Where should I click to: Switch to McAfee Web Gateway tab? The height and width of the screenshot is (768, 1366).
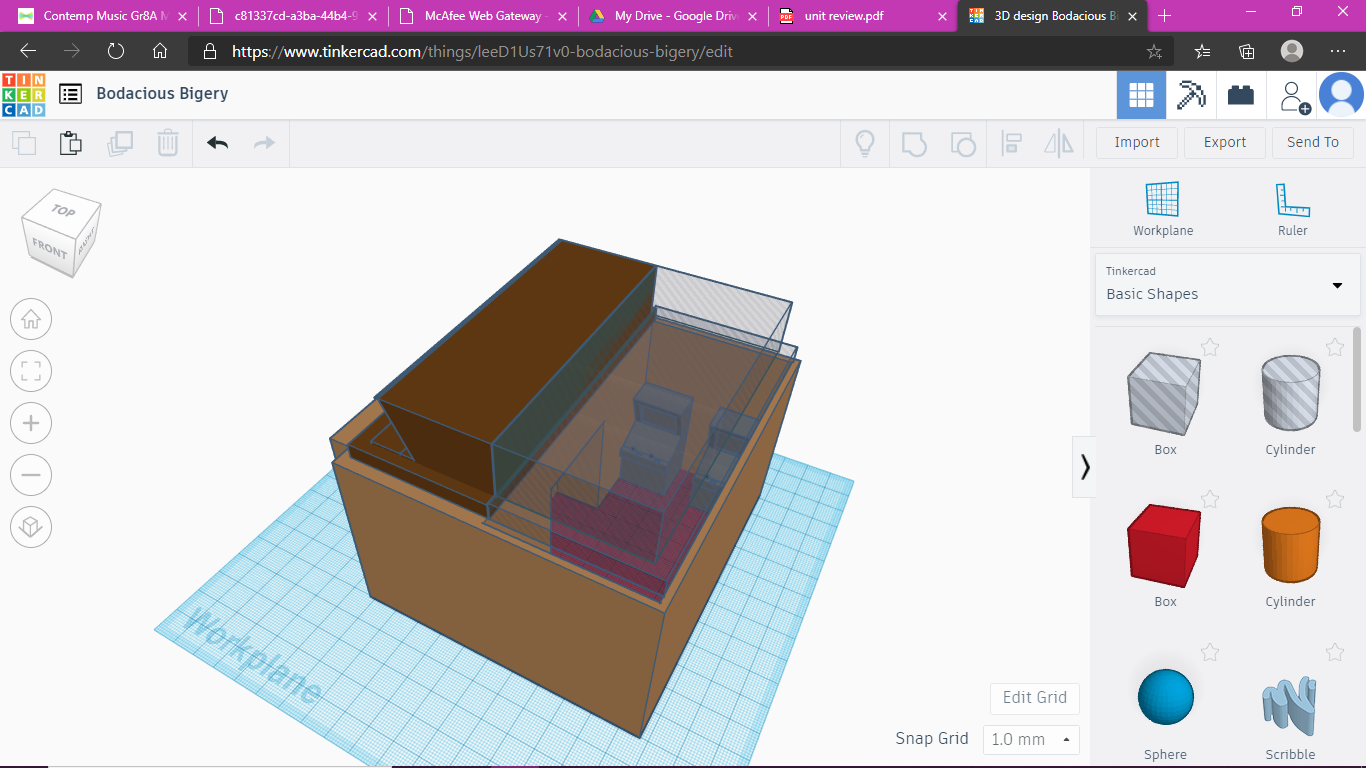click(483, 16)
